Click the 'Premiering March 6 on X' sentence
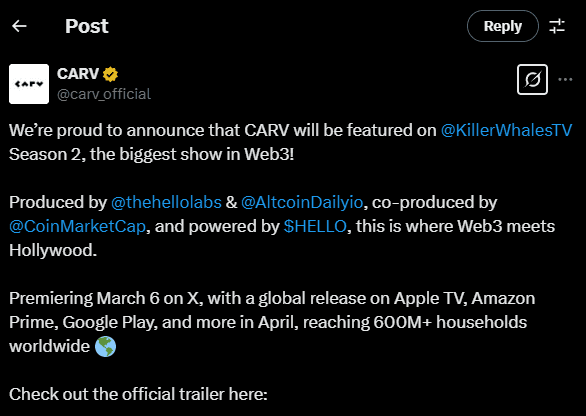The image size is (586, 416). [106, 298]
